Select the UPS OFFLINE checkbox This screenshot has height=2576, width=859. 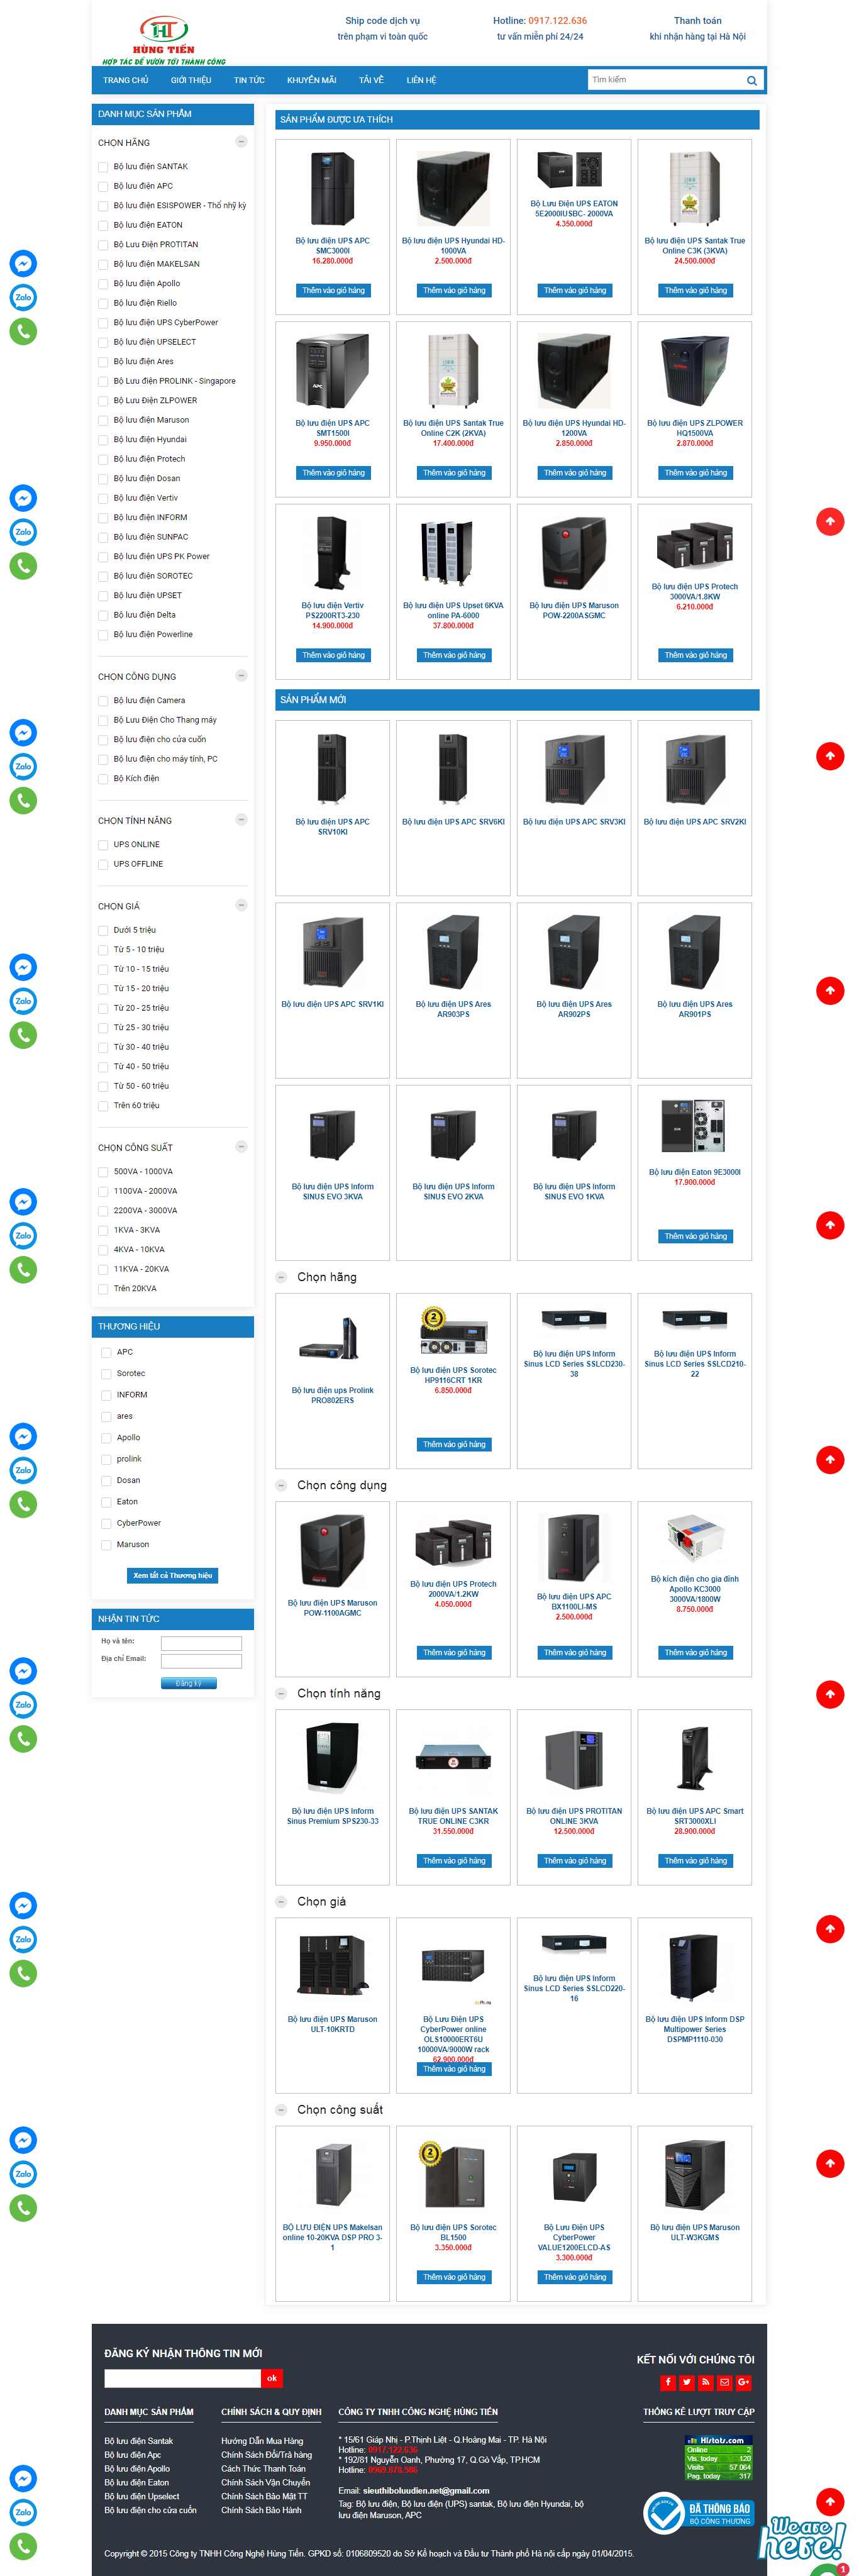coord(103,864)
